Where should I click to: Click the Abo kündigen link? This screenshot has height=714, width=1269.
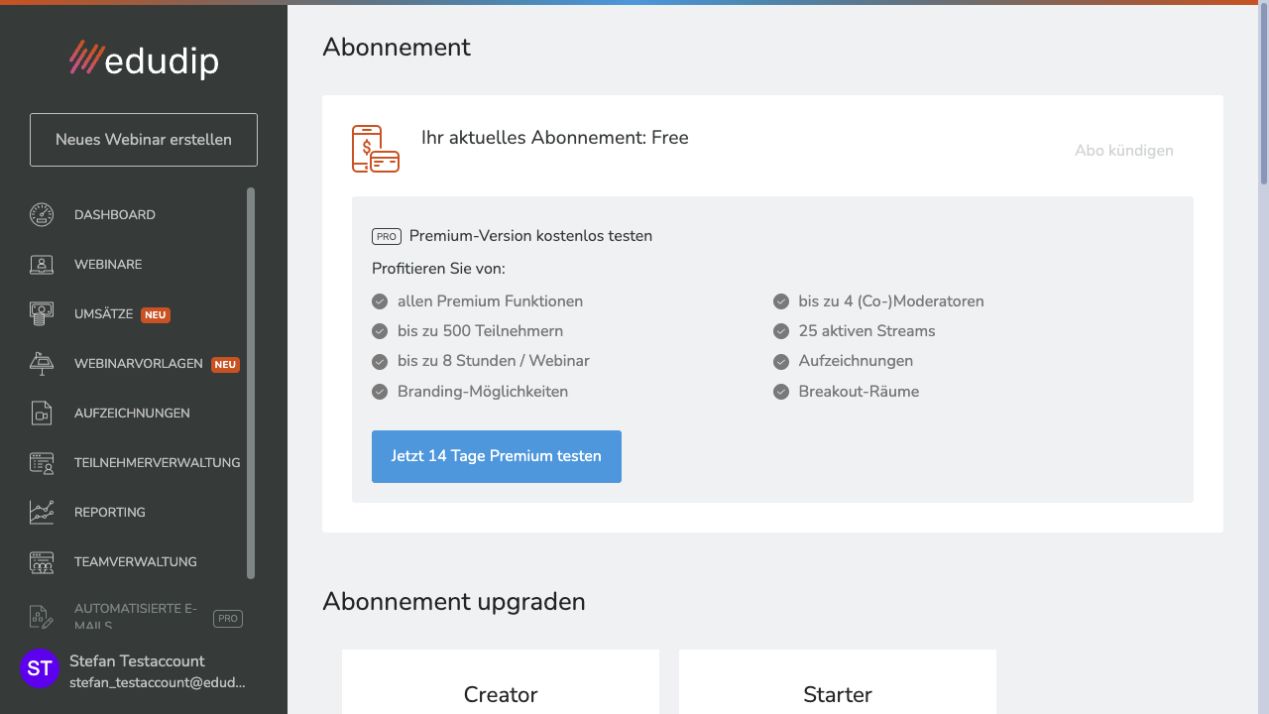point(1124,150)
